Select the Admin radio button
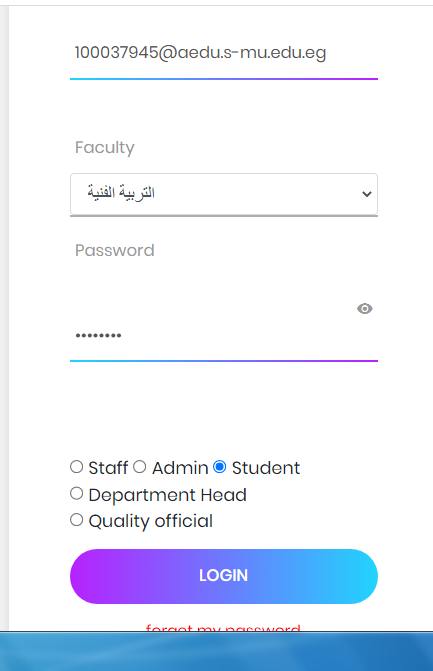The image size is (433, 671). (139, 466)
